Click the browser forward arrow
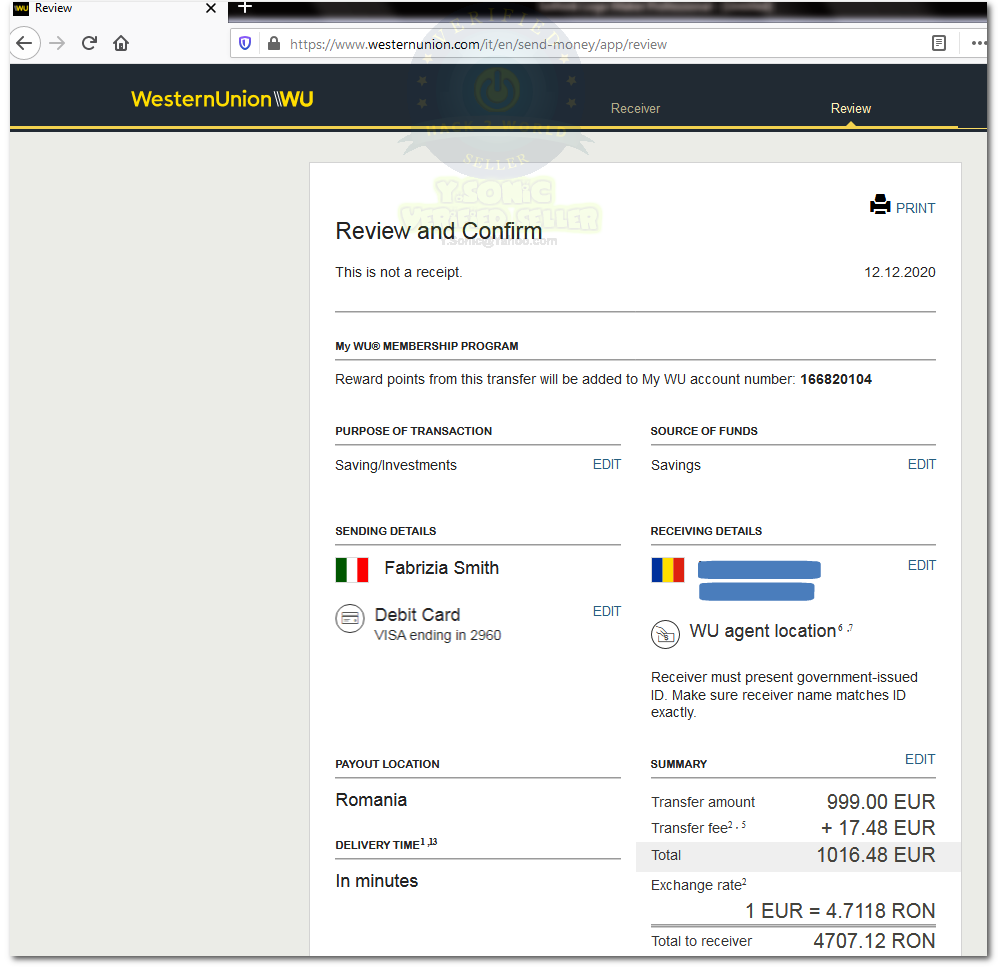The width and height of the screenshot is (998, 975). point(57,43)
